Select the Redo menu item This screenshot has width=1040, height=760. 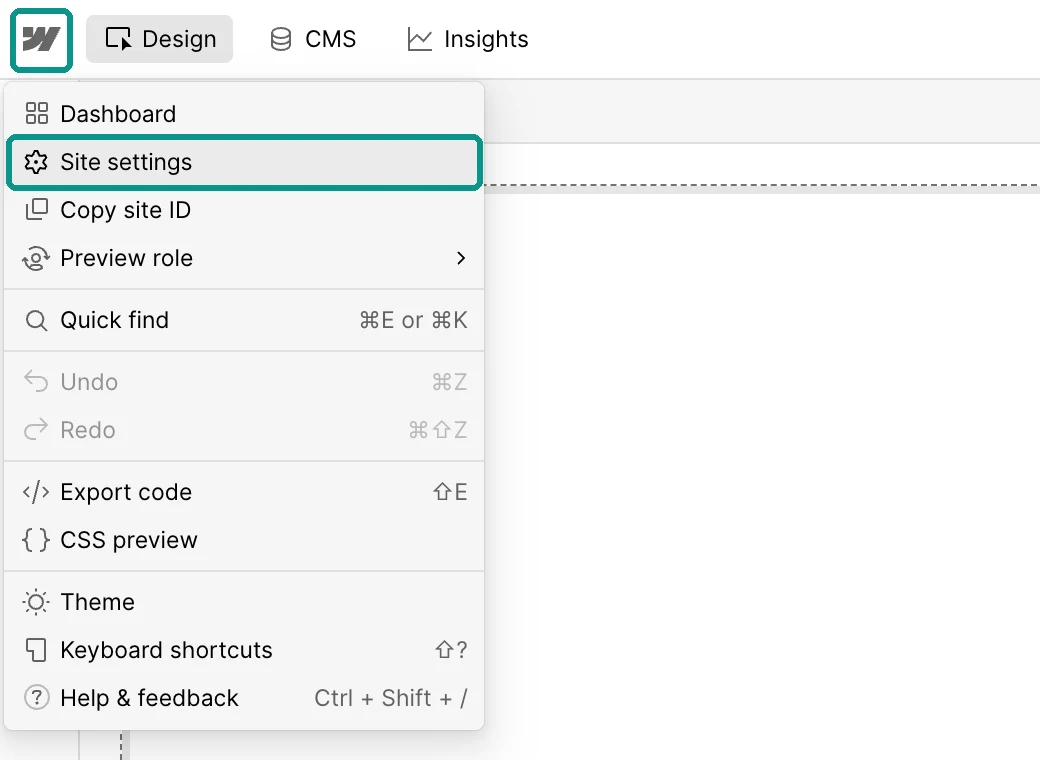point(244,430)
